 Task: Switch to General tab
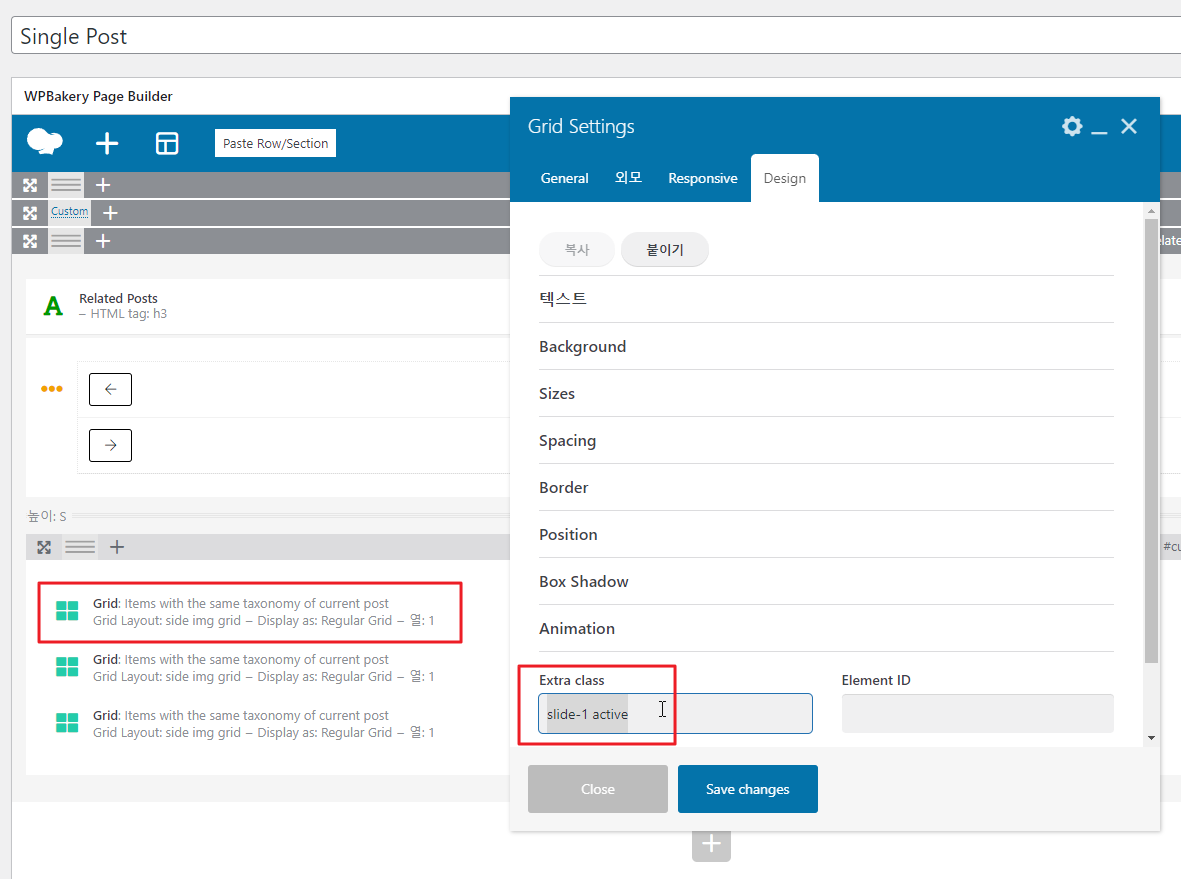click(564, 179)
